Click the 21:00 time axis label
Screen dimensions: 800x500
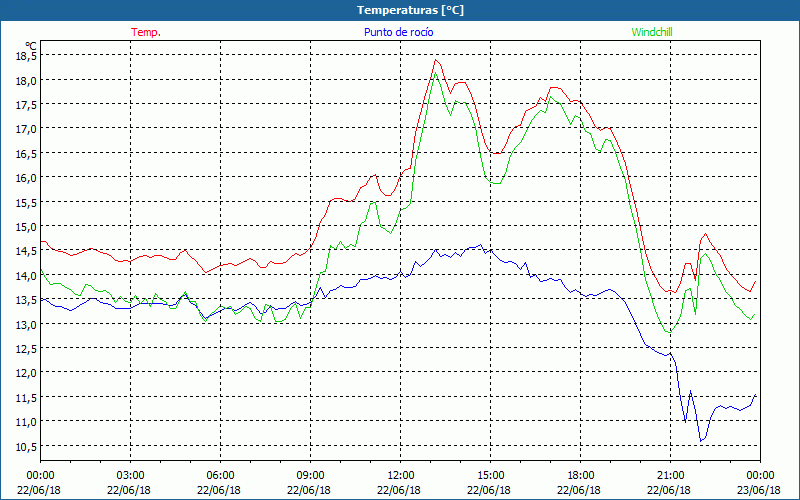670,476
